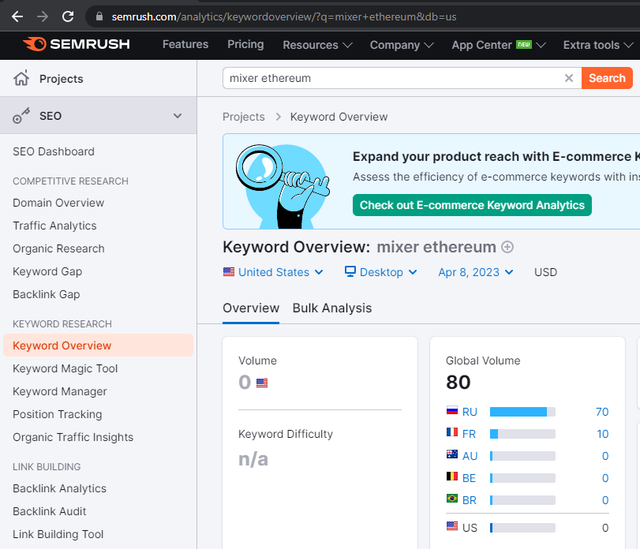Open Pricing in top navigation
The width and height of the screenshot is (640, 549).
pyautogui.click(x=245, y=44)
